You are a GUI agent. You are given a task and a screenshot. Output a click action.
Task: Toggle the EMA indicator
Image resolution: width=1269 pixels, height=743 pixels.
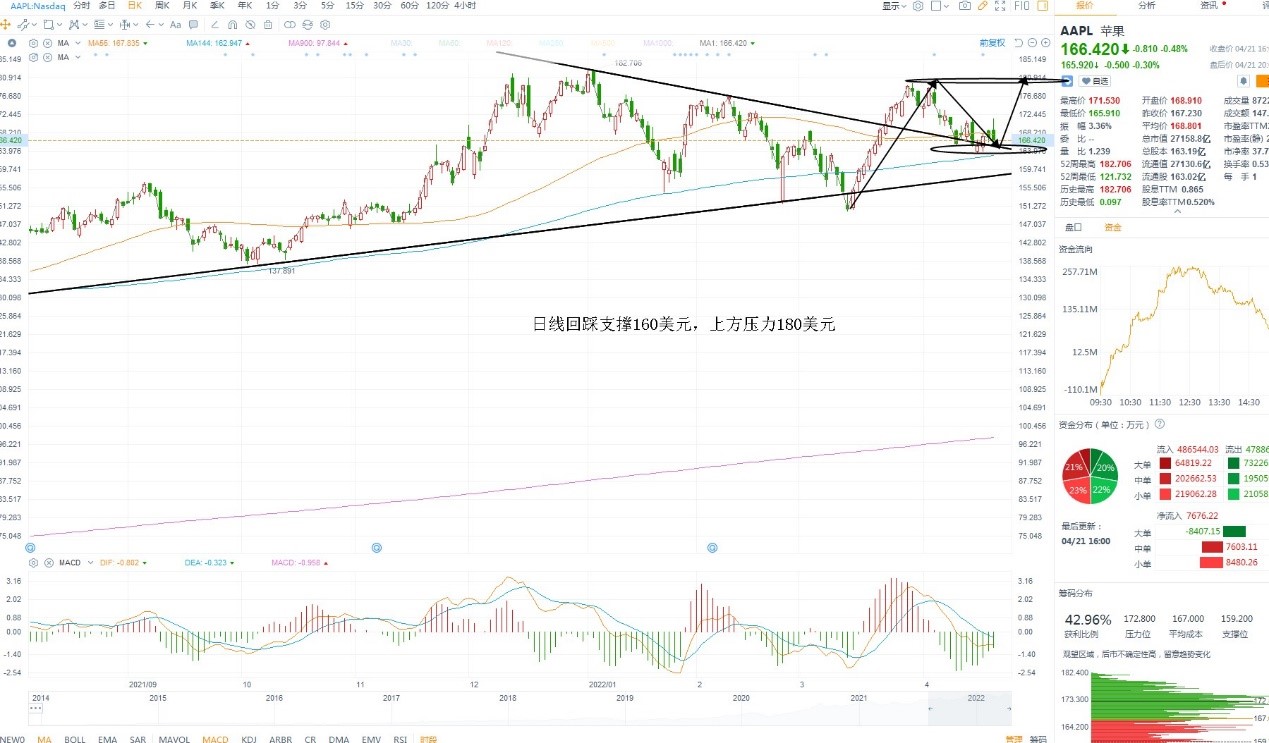tap(107, 738)
